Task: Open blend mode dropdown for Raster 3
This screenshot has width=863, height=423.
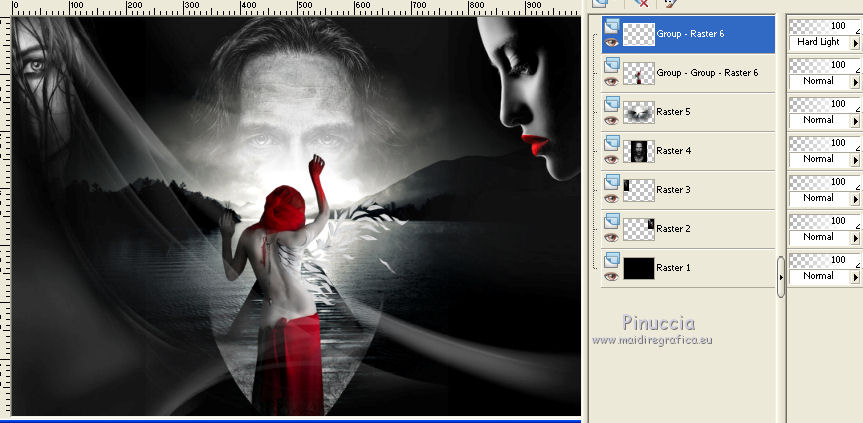Action: tap(855, 199)
